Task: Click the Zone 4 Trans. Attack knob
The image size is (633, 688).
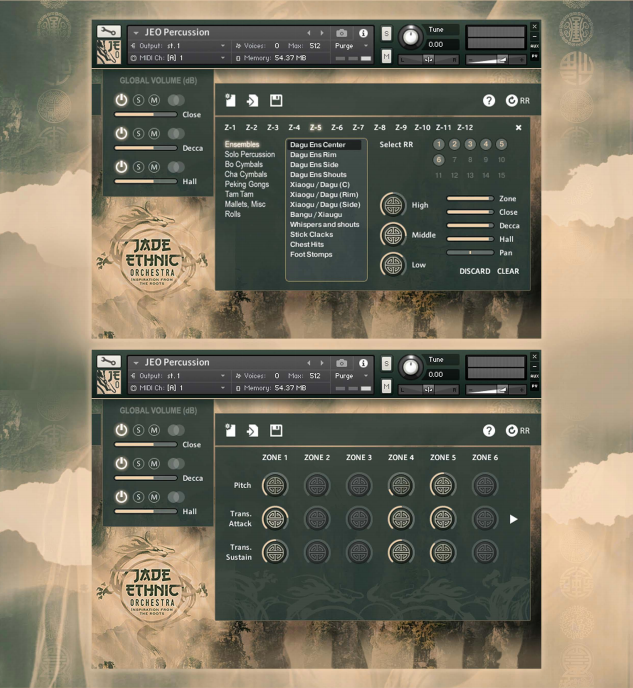Action: pyautogui.click(x=401, y=518)
